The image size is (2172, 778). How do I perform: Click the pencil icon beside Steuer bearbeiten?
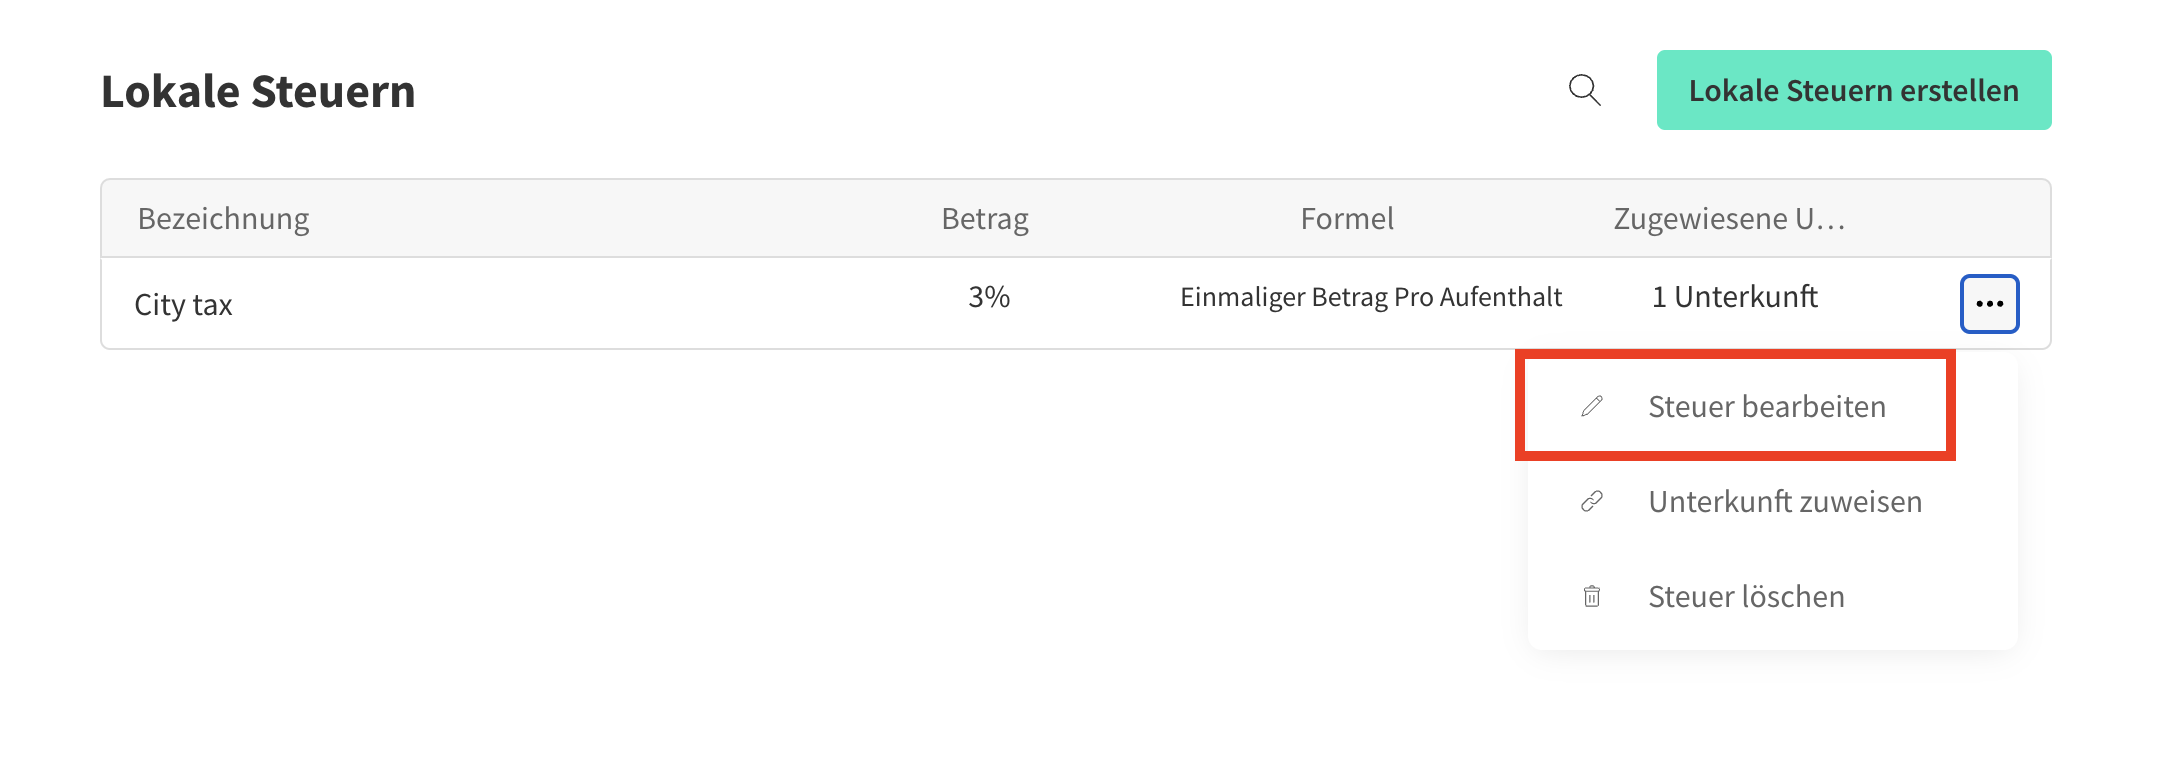1592,406
